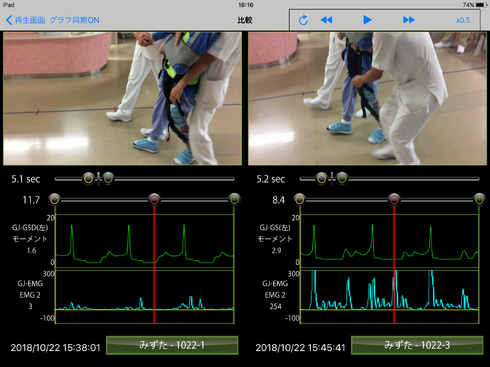Tap the left EMG 2 value 3
The height and width of the screenshot is (367, 490).
pyautogui.click(x=30, y=306)
